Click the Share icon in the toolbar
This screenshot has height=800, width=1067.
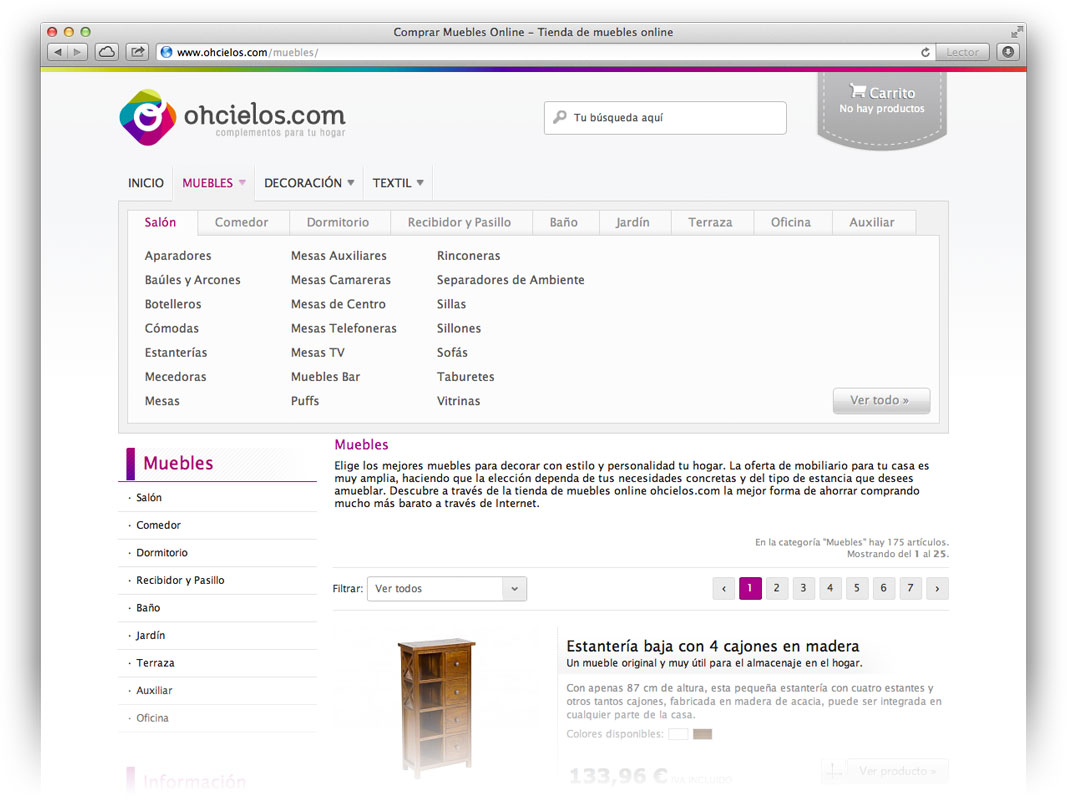point(137,52)
